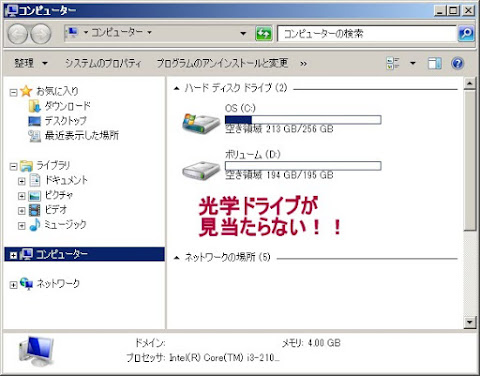Minimize the コンピューター window
480x376 pixels.
[440, 11]
